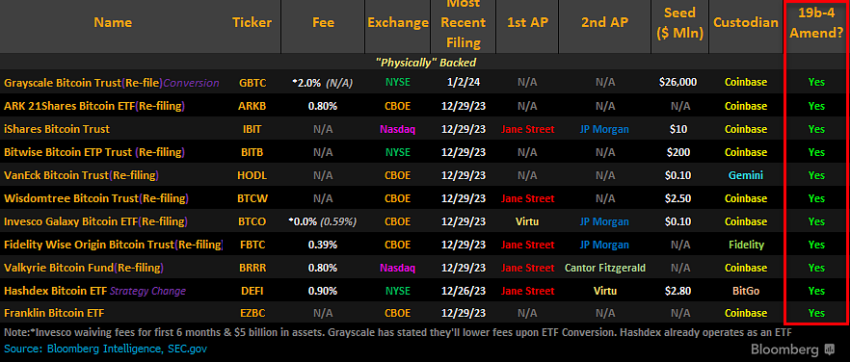Click Virtu in the 1st AP column
Image resolution: width=850 pixels, height=362 pixels.
pos(527,222)
